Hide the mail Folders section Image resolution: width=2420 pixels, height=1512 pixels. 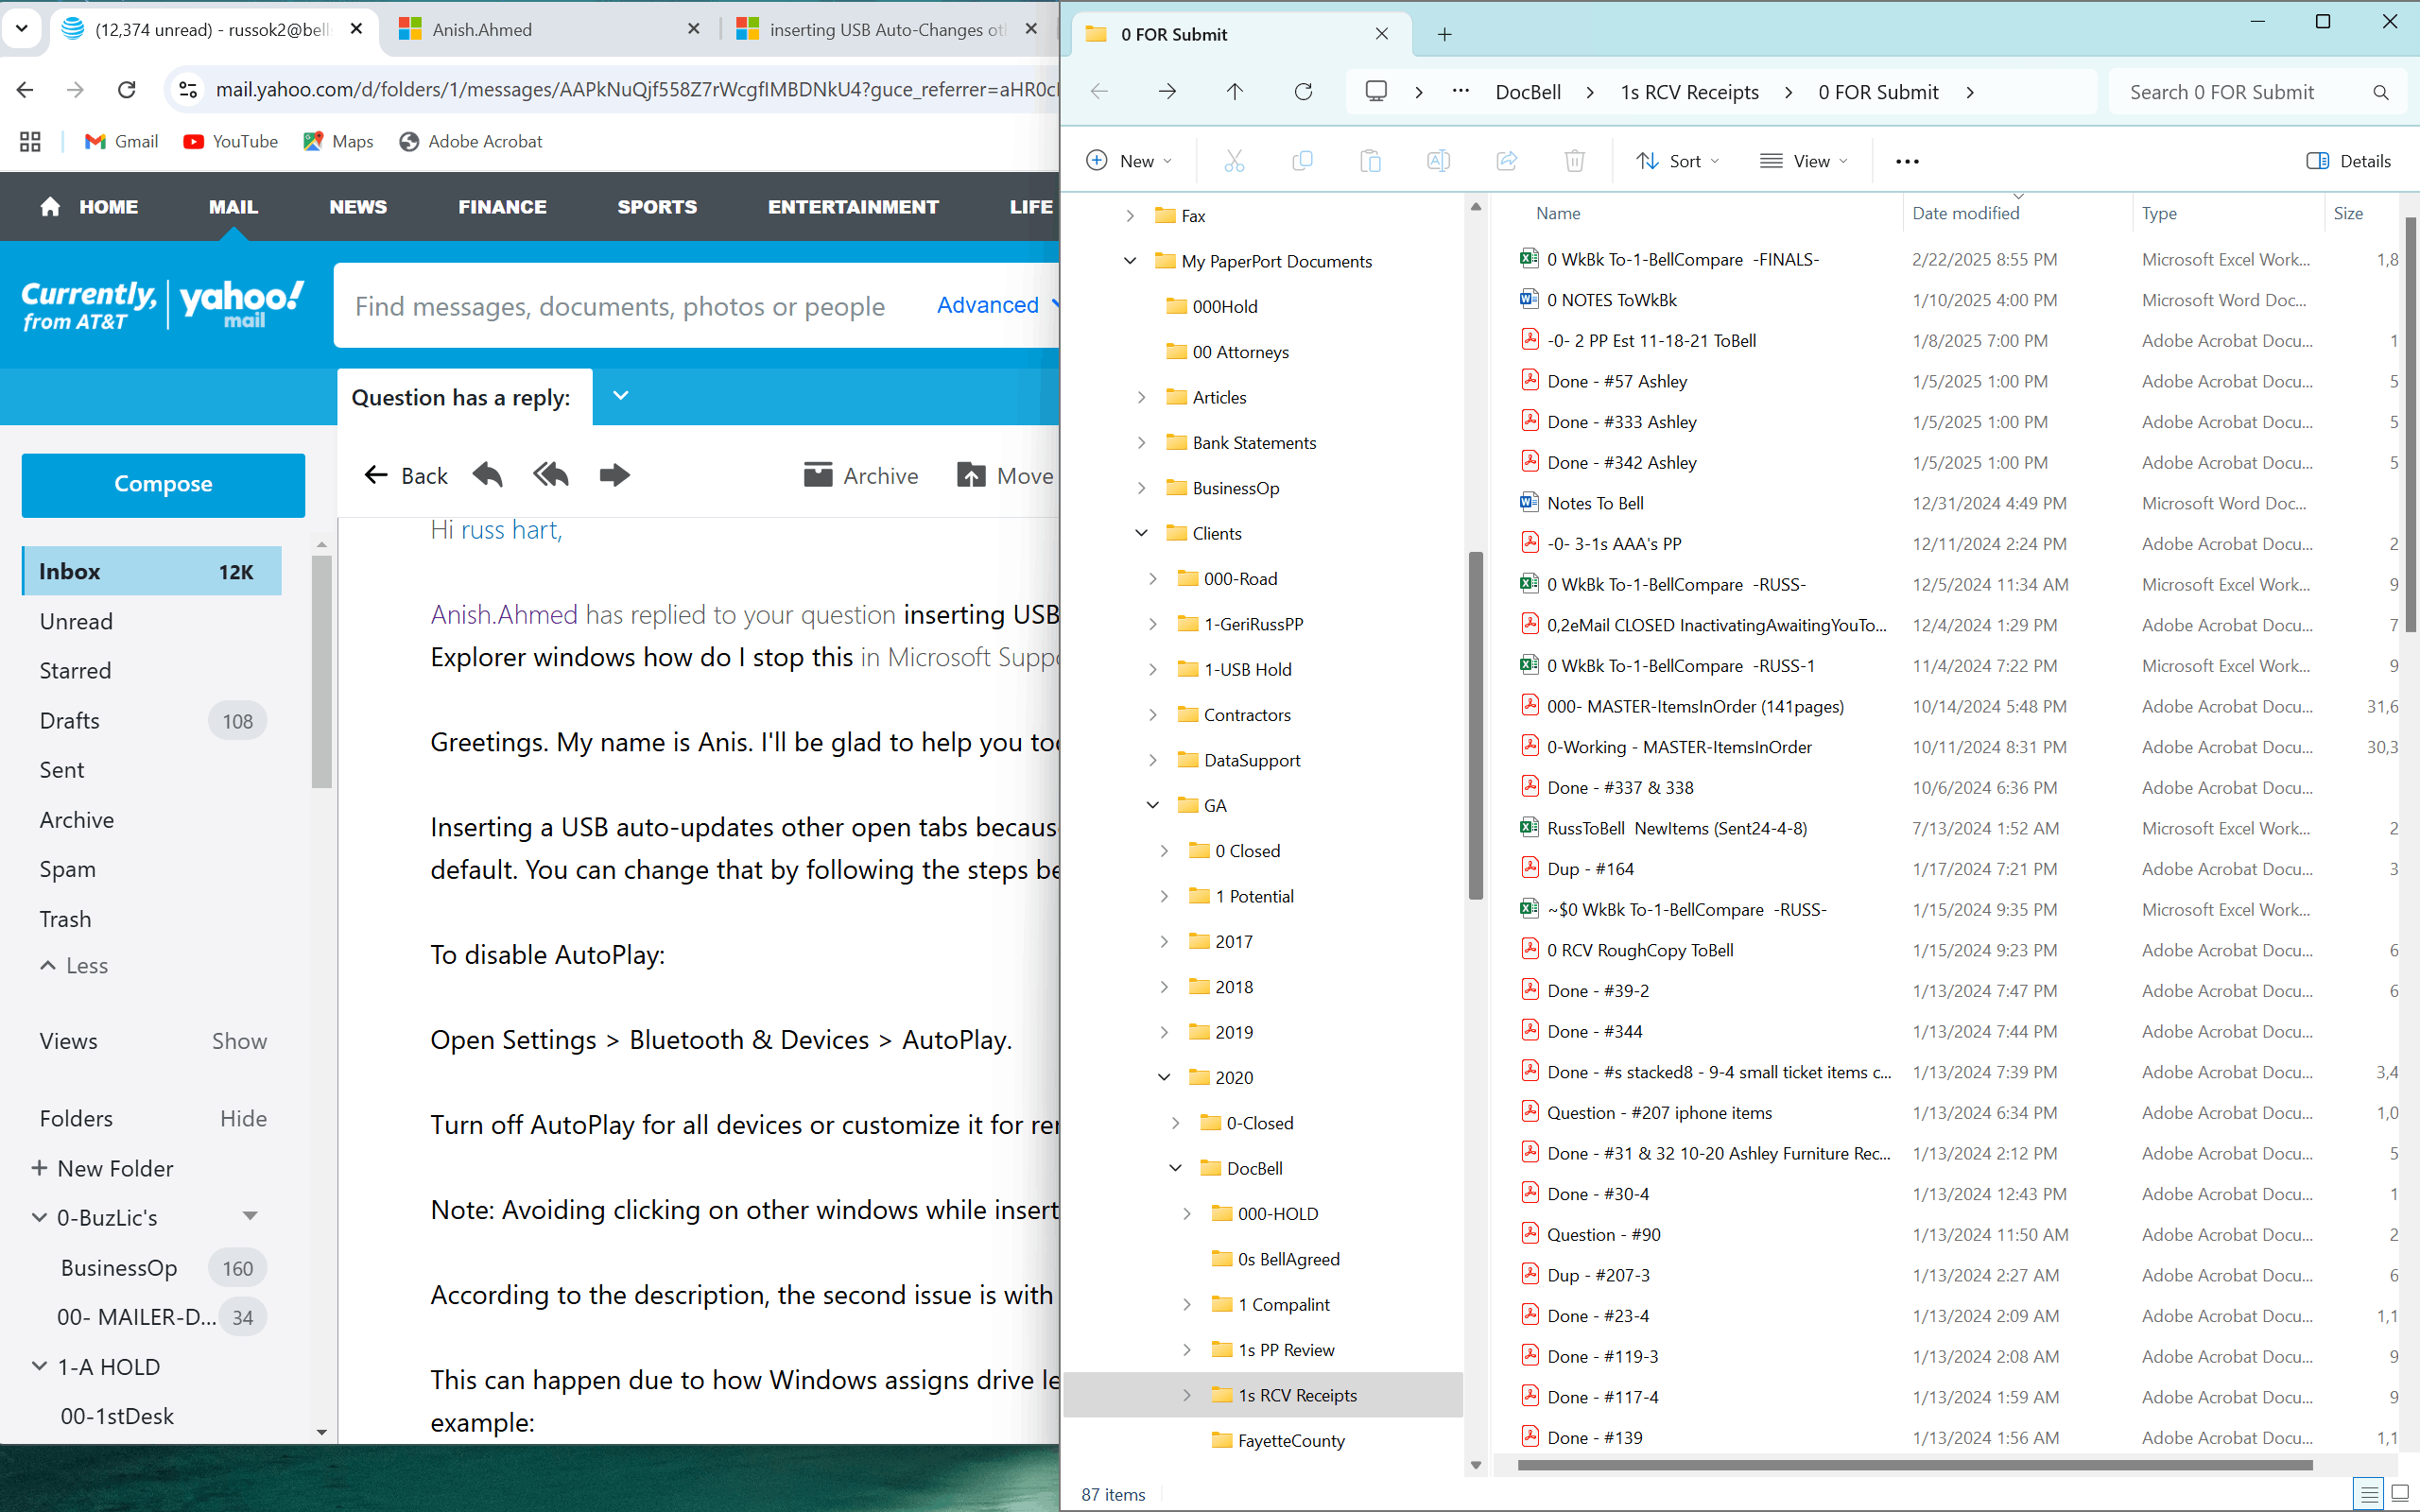pyautogui.click(x=243, y=1118)
